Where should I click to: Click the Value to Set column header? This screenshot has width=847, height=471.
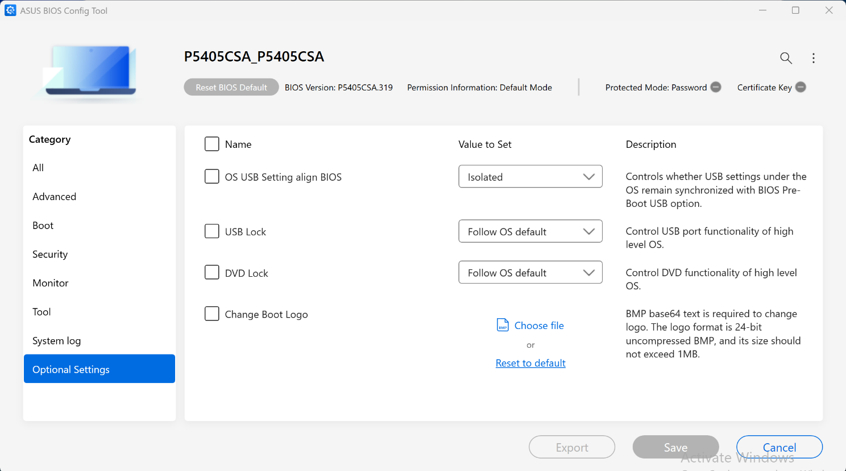pos(485,144)
